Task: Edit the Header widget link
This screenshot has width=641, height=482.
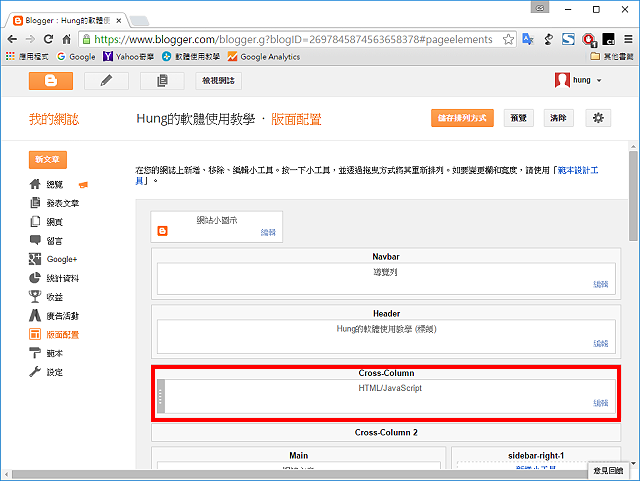Action: (601, 343)
